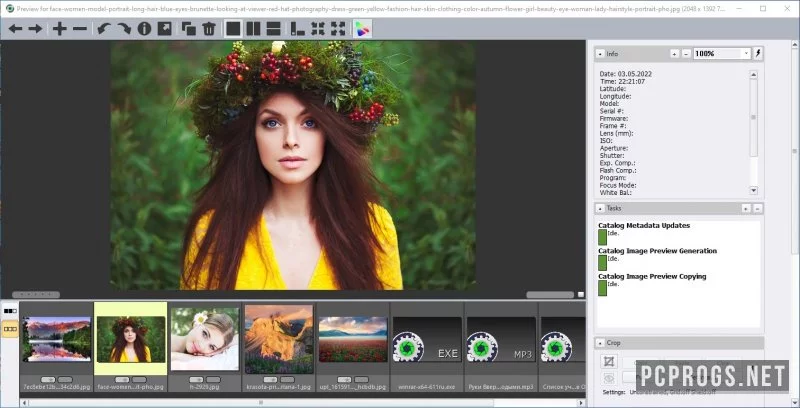Click the minus button in Info header
This screenshot has height=408, width=800.
[x=687, y=54]
